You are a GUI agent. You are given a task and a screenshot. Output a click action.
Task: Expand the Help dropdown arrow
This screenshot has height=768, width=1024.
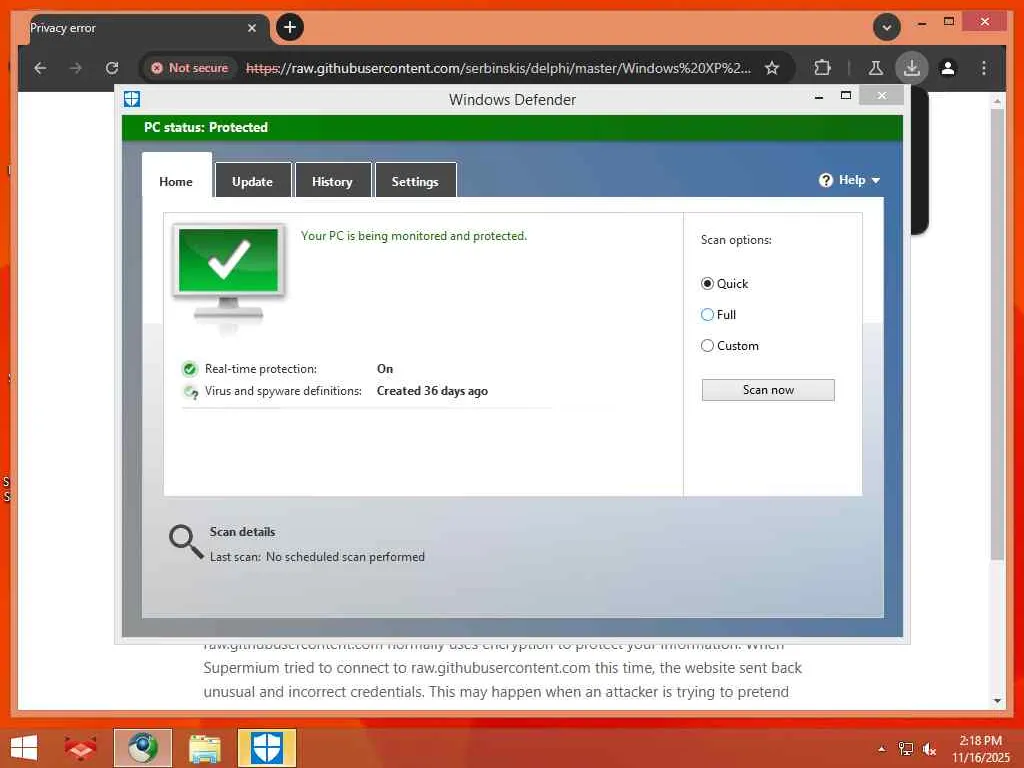click(x=876, y=180)
